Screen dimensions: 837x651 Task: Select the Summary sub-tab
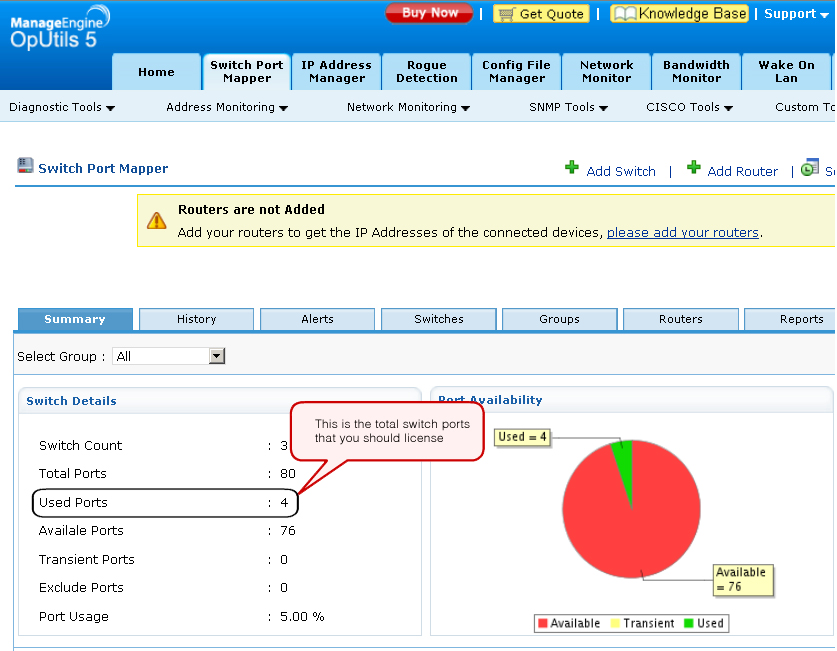pos(75,319)
